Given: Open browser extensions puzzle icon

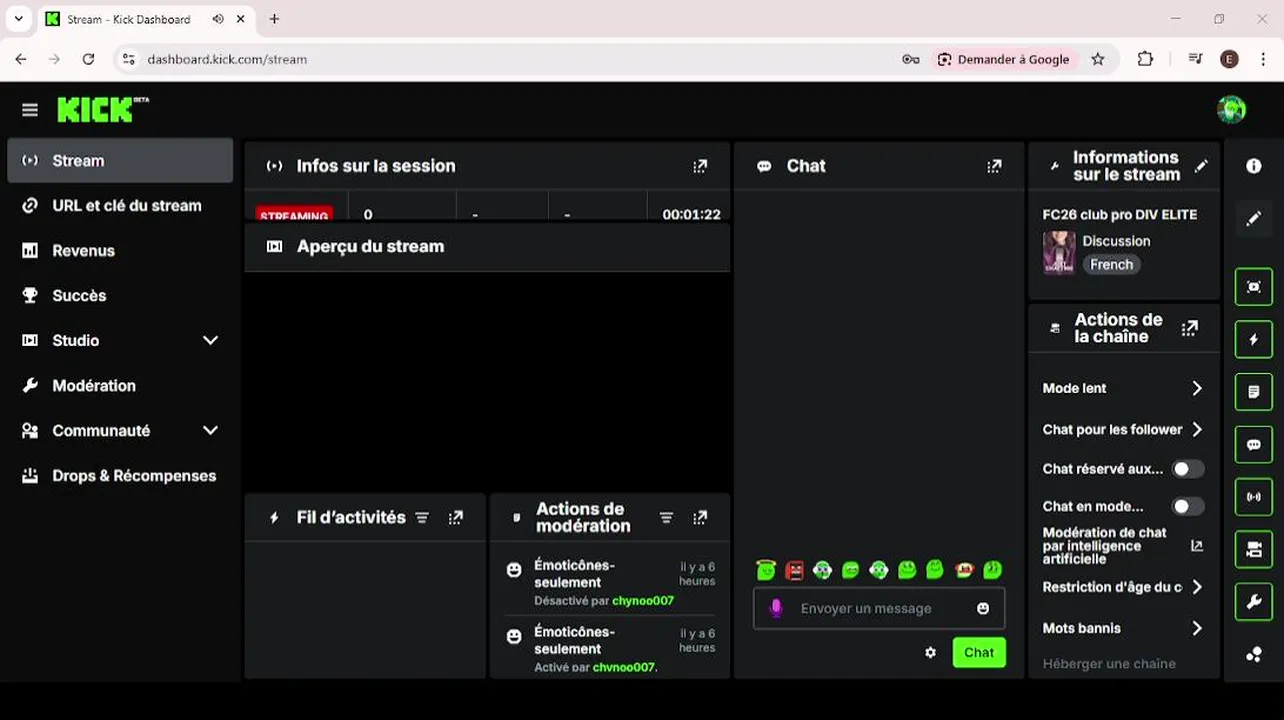Looking at the screenshot, I should click(1146, 59).
